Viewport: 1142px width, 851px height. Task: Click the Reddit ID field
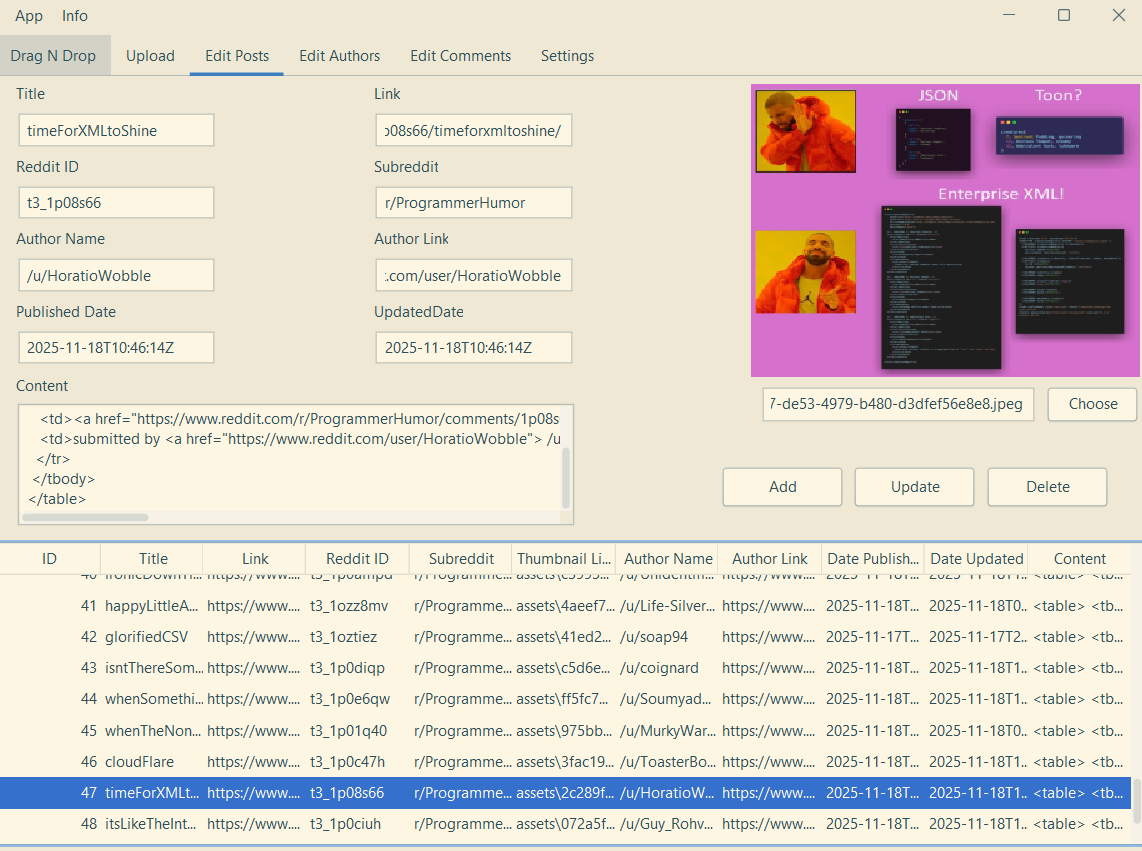click(x=117, y=203)
